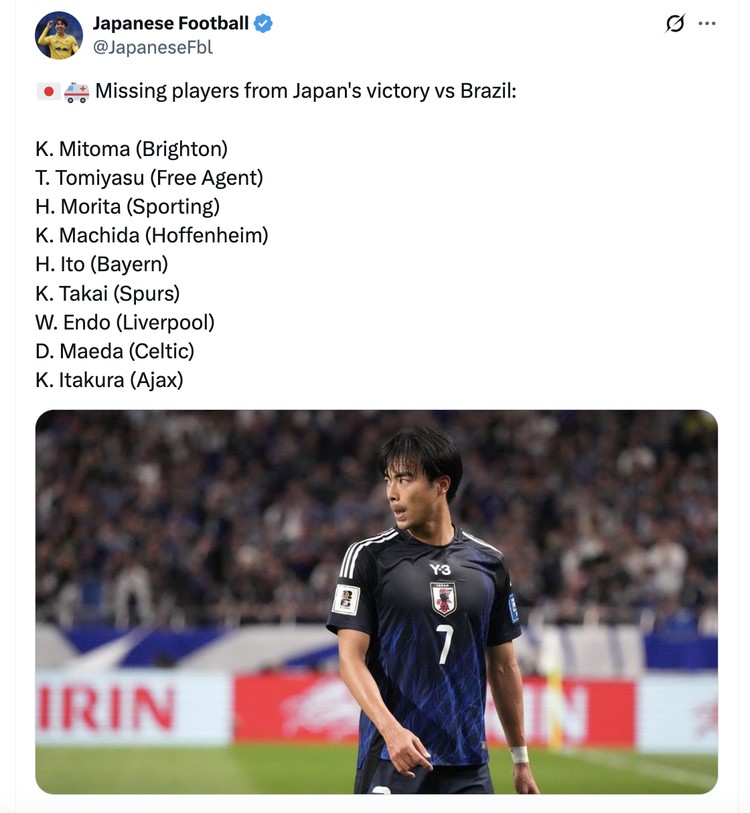Click the Japan flag emoji
750x813 pixels.
(47, 92)
